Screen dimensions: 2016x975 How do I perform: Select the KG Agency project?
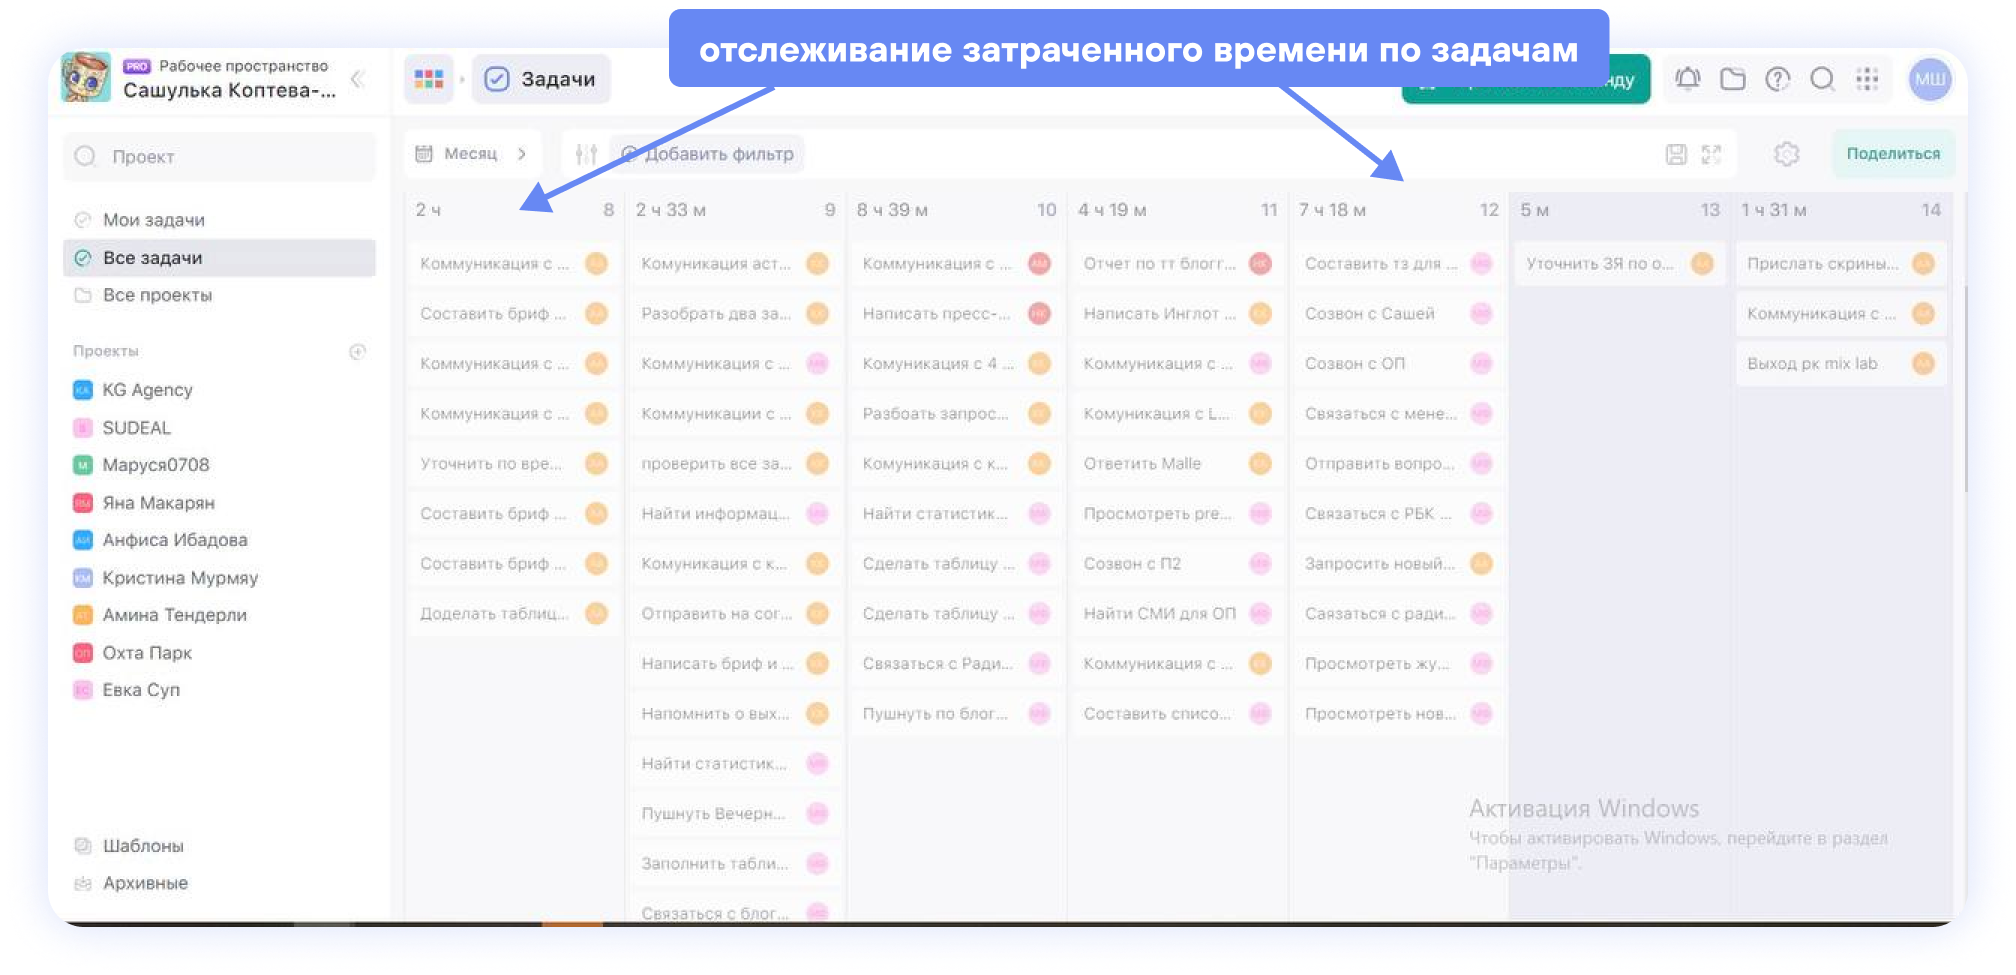click(x=147, y=390)
